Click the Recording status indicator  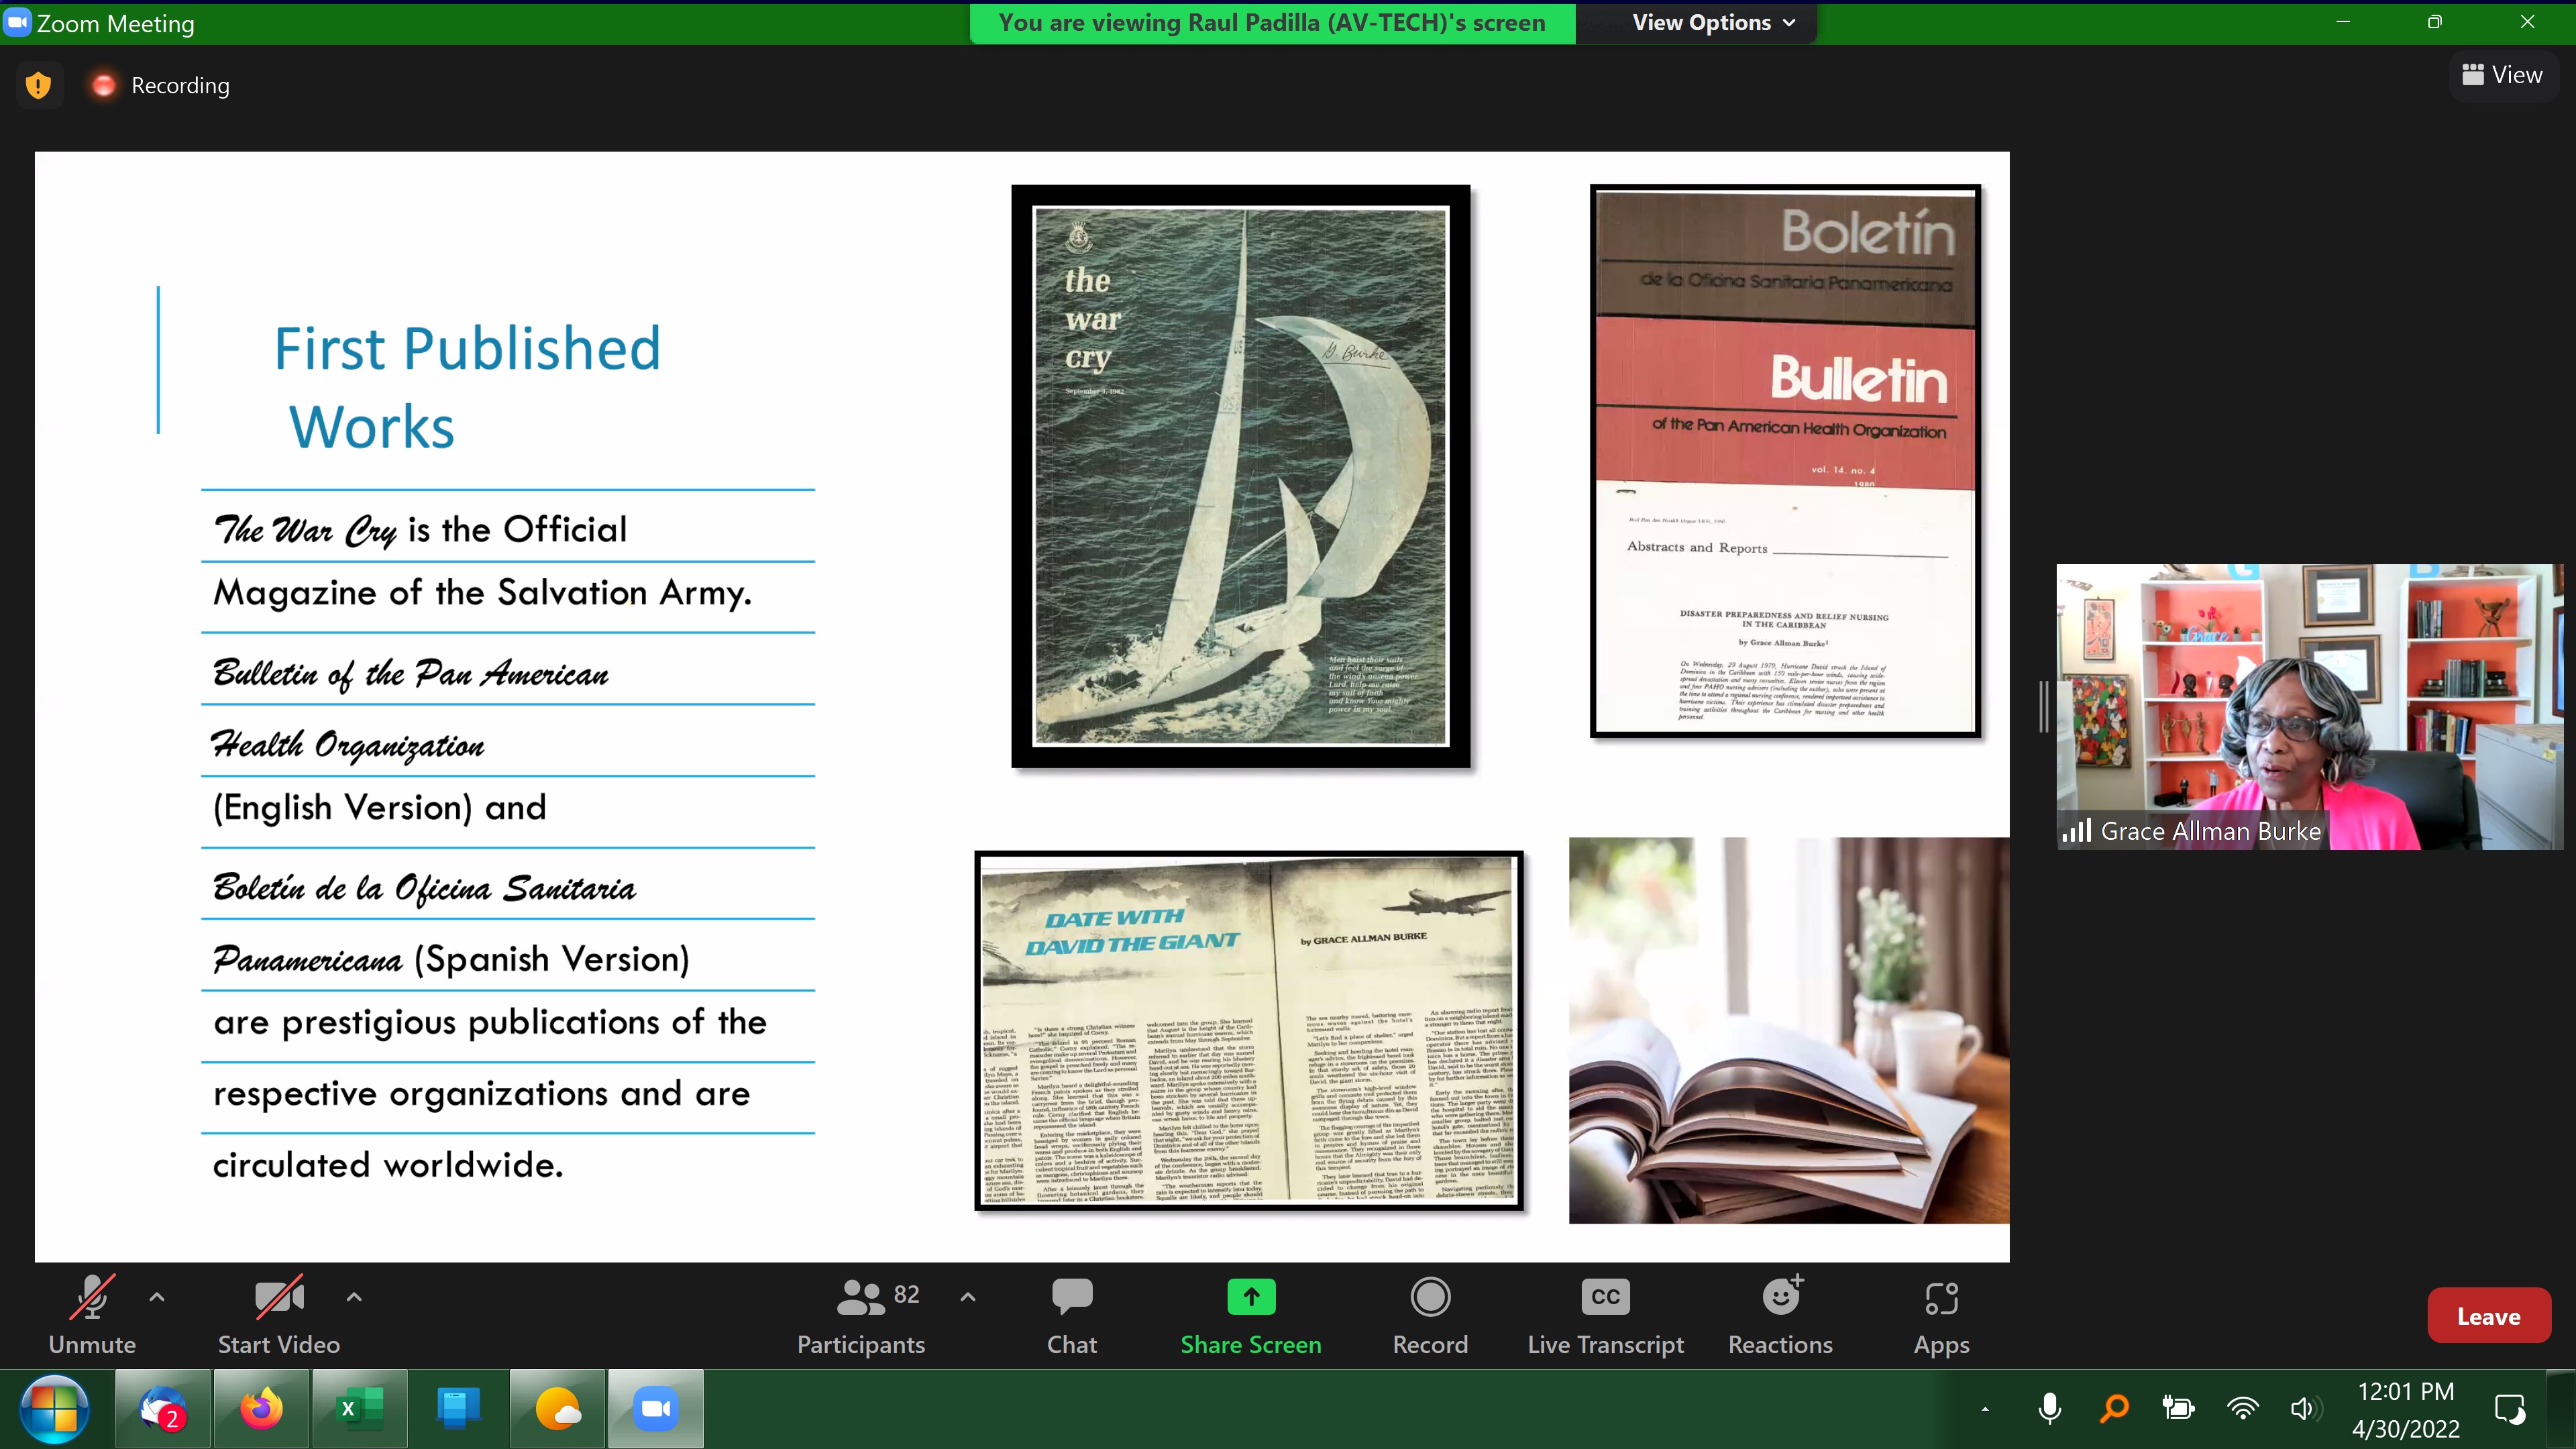coord(160,85)
